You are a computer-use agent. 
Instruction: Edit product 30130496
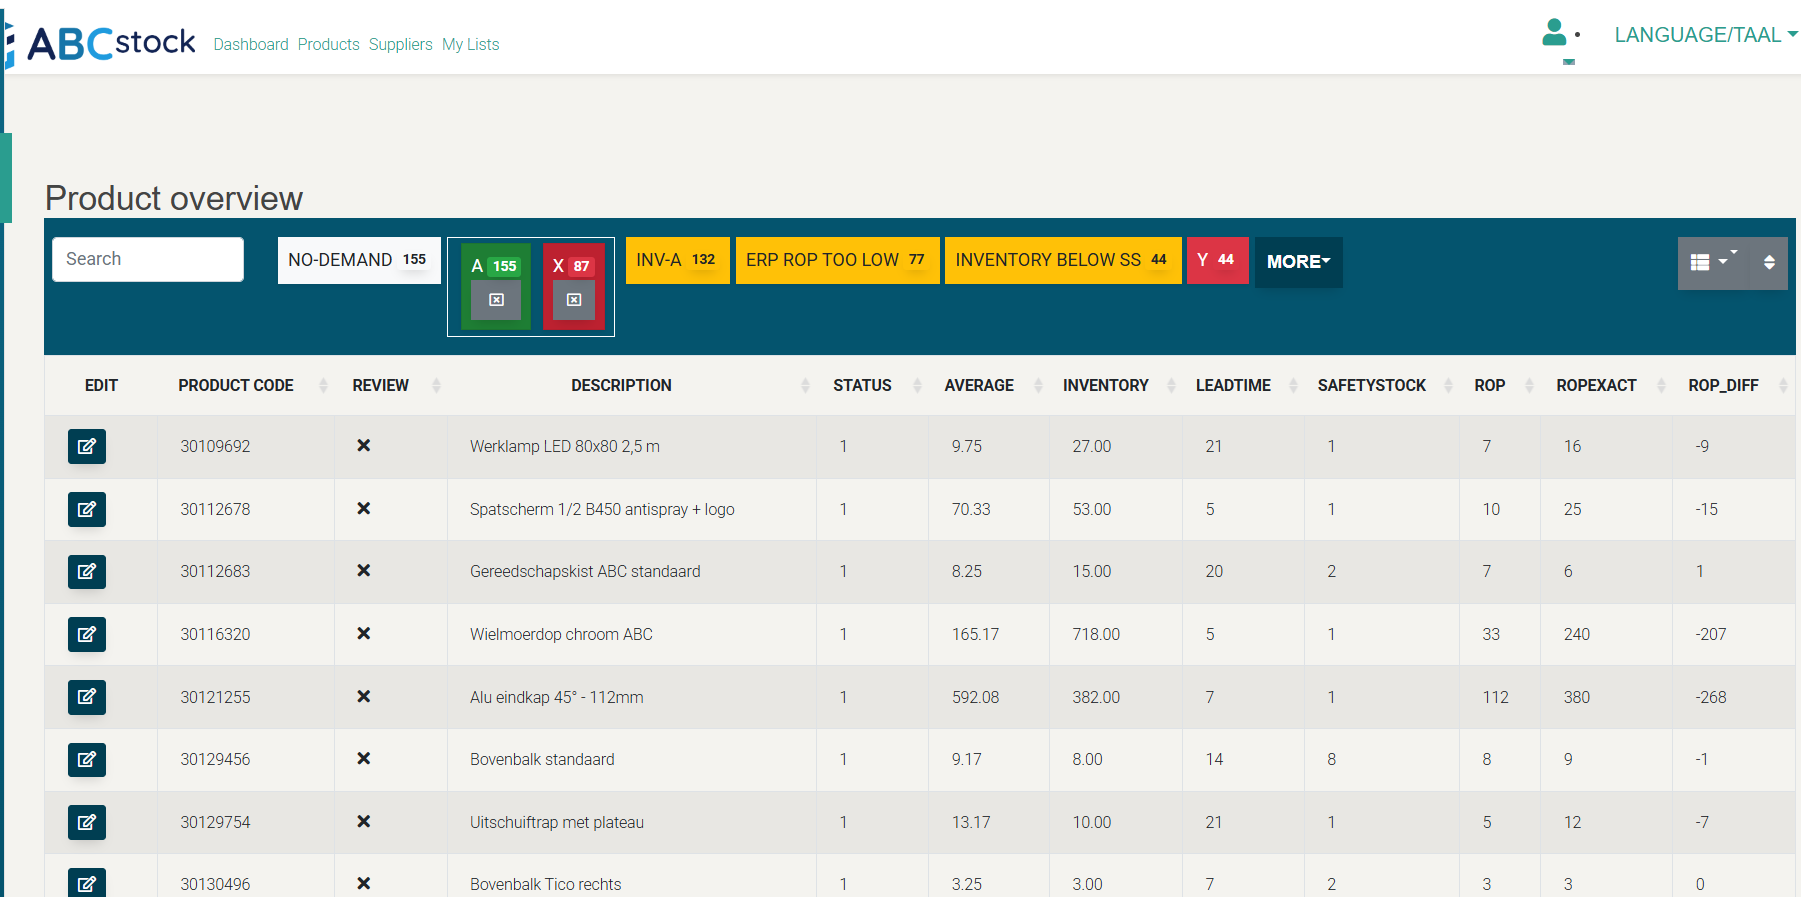coord(87,883)
